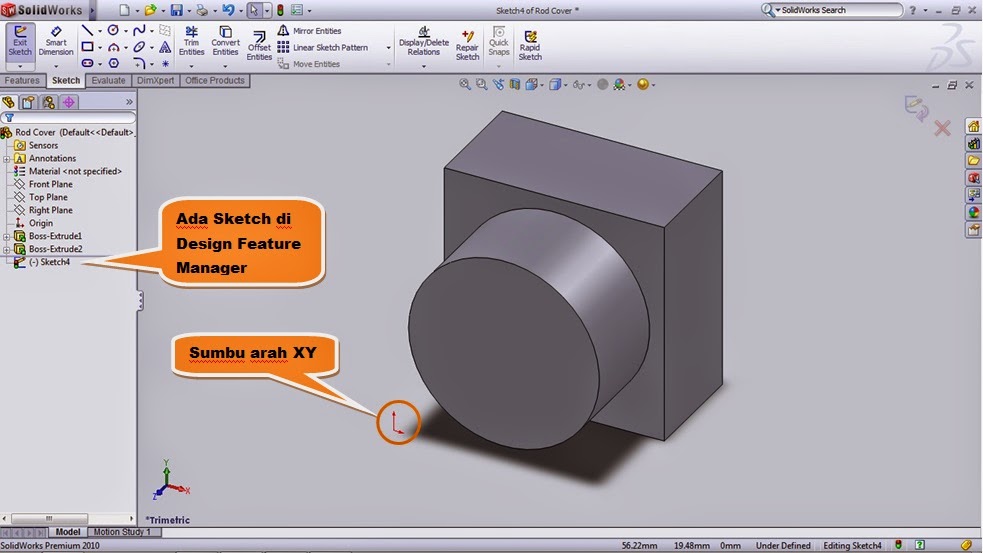Click the Exit Sketch button

[x=20, y=41]
